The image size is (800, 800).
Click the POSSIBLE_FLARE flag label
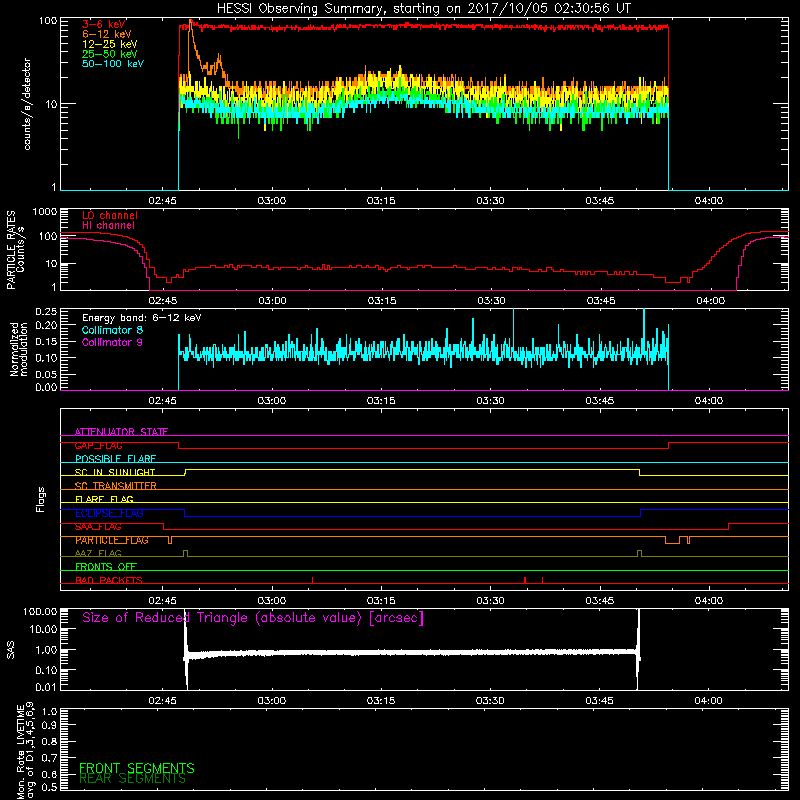click(115, 459)
